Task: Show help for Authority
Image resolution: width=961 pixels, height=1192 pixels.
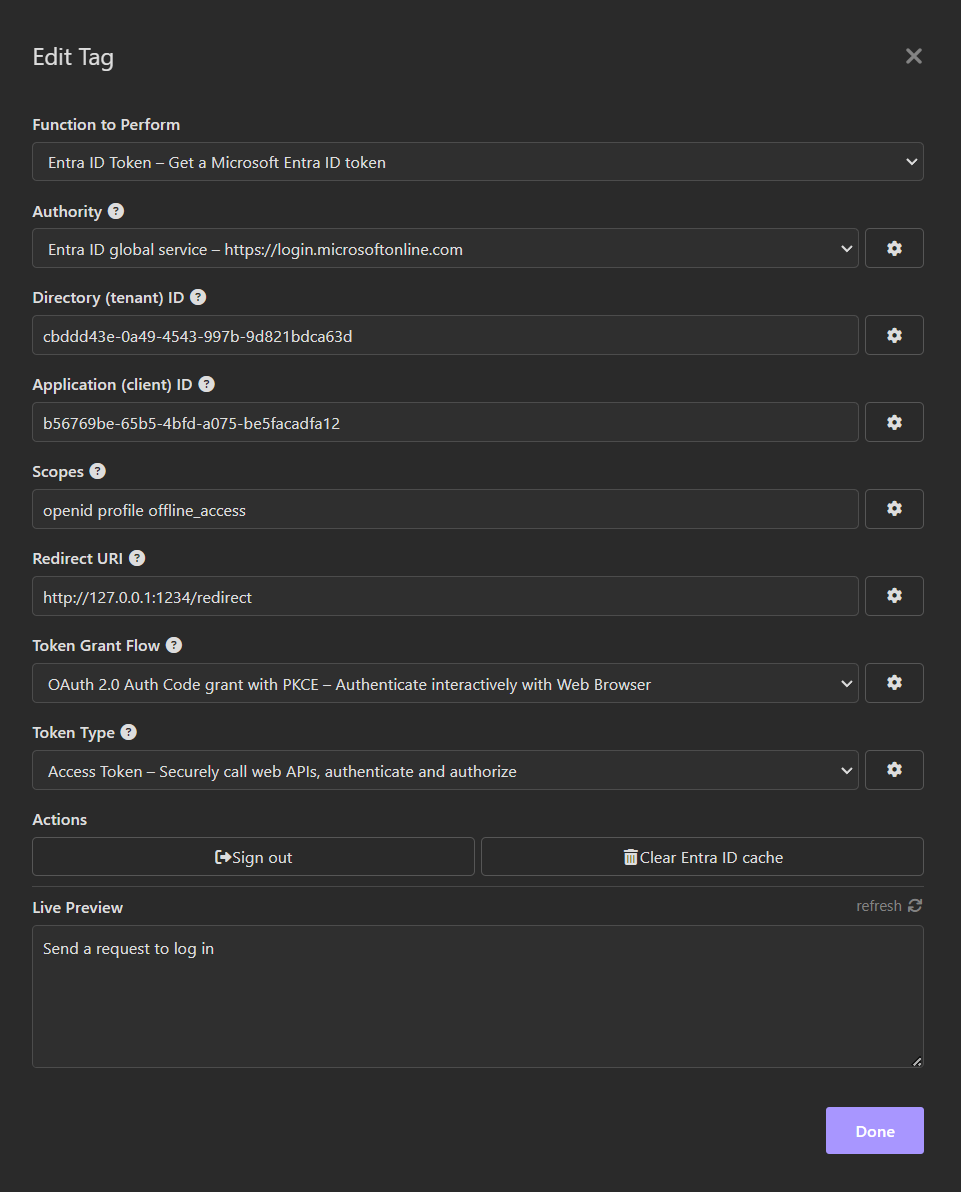Action: pyautogui.click(x=116, y=211)
